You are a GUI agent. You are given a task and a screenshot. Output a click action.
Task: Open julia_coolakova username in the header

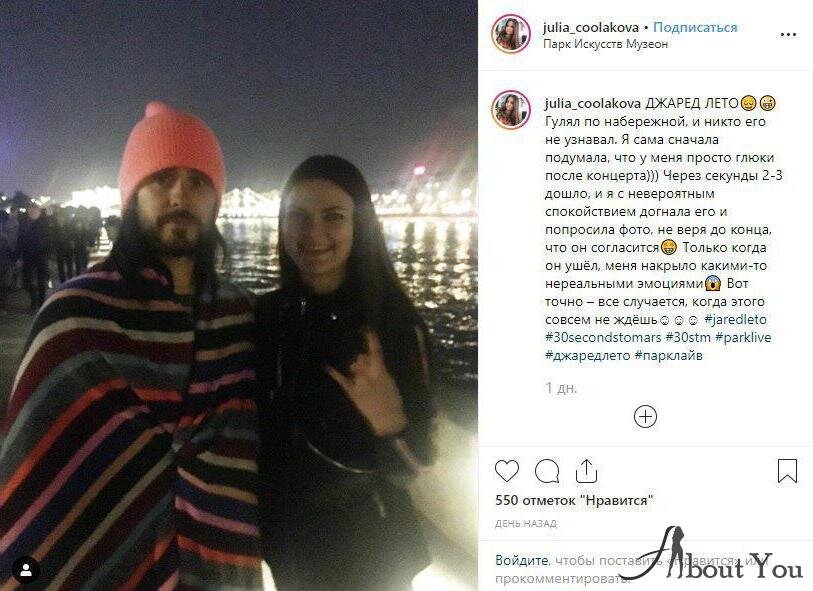(591, 27)
